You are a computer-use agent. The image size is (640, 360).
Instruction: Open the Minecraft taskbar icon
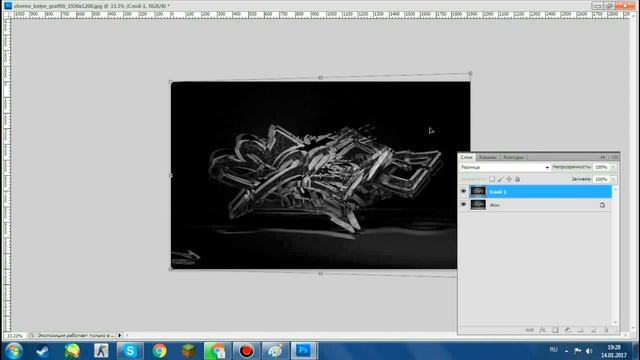[x=188, y=351]
